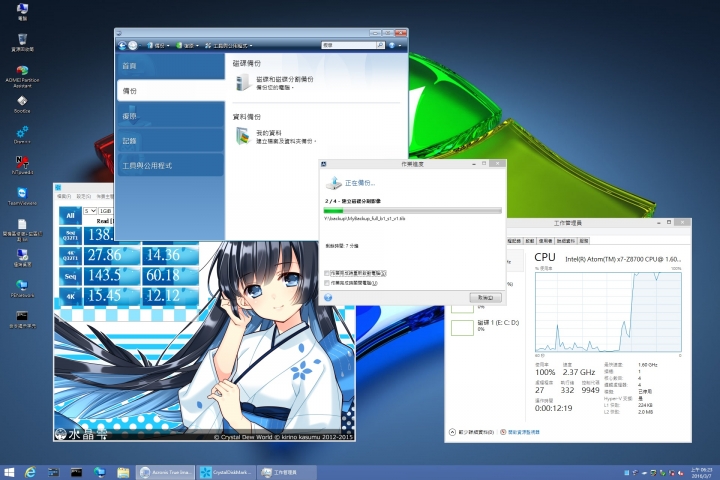The image size is (720, 480).
Task: Switch to the 服務 tab in Task Manager
Action: [x=584, y=241]
